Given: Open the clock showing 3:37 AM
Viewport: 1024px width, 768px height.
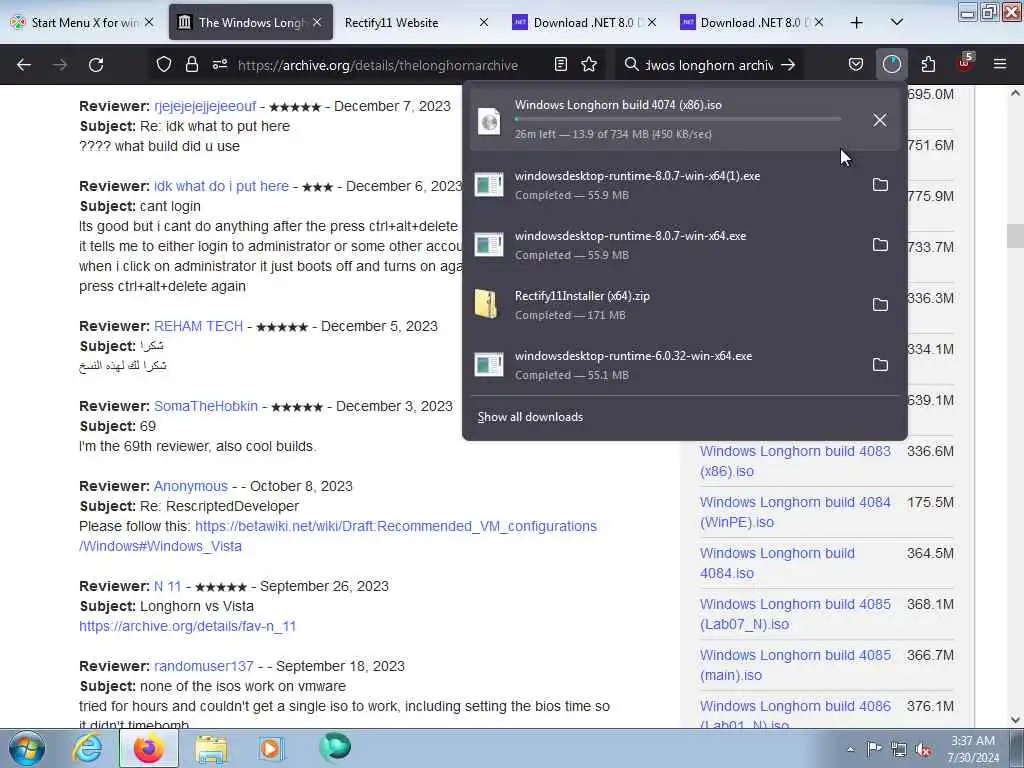Looking at the screenshot, I should [973, 749].
